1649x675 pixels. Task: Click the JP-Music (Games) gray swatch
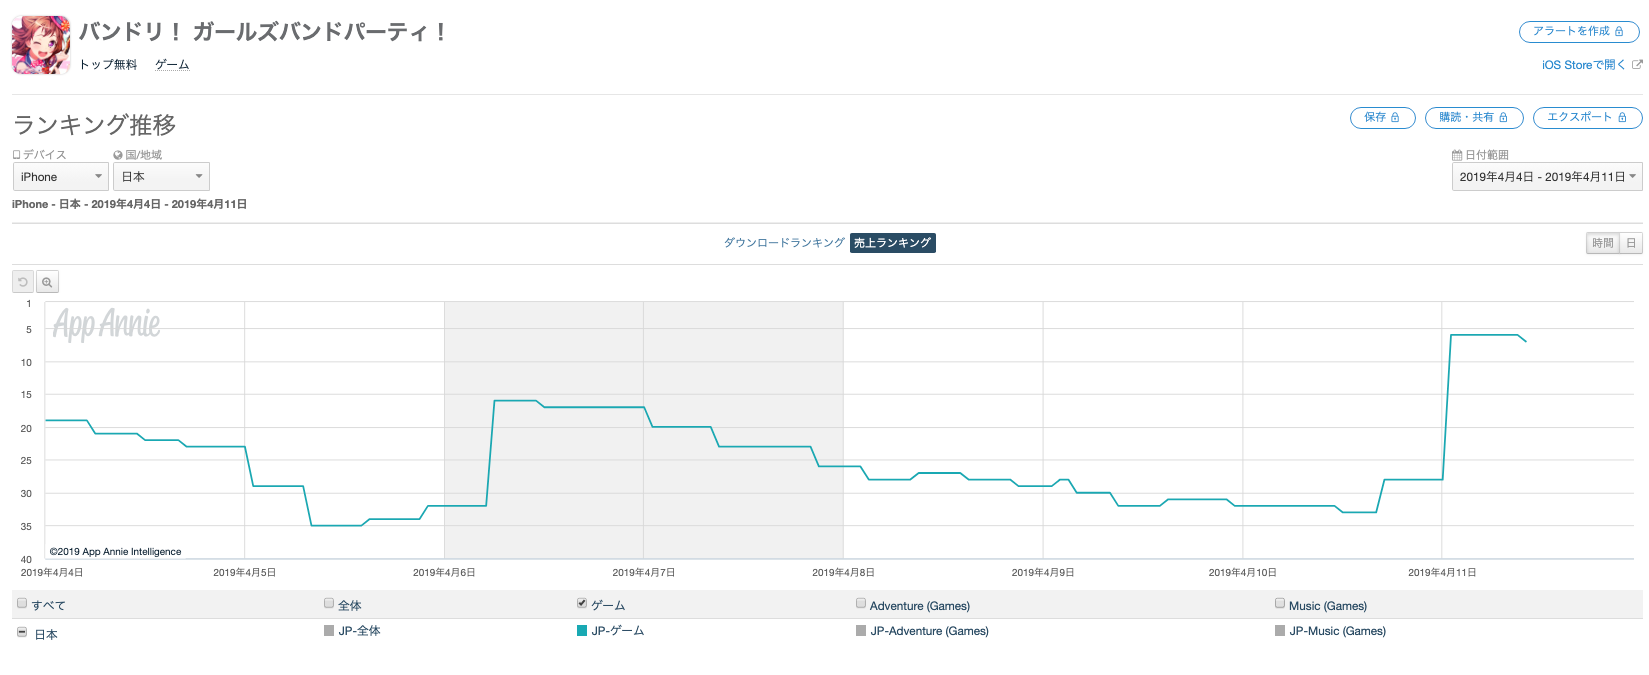tap(1280, 631)
